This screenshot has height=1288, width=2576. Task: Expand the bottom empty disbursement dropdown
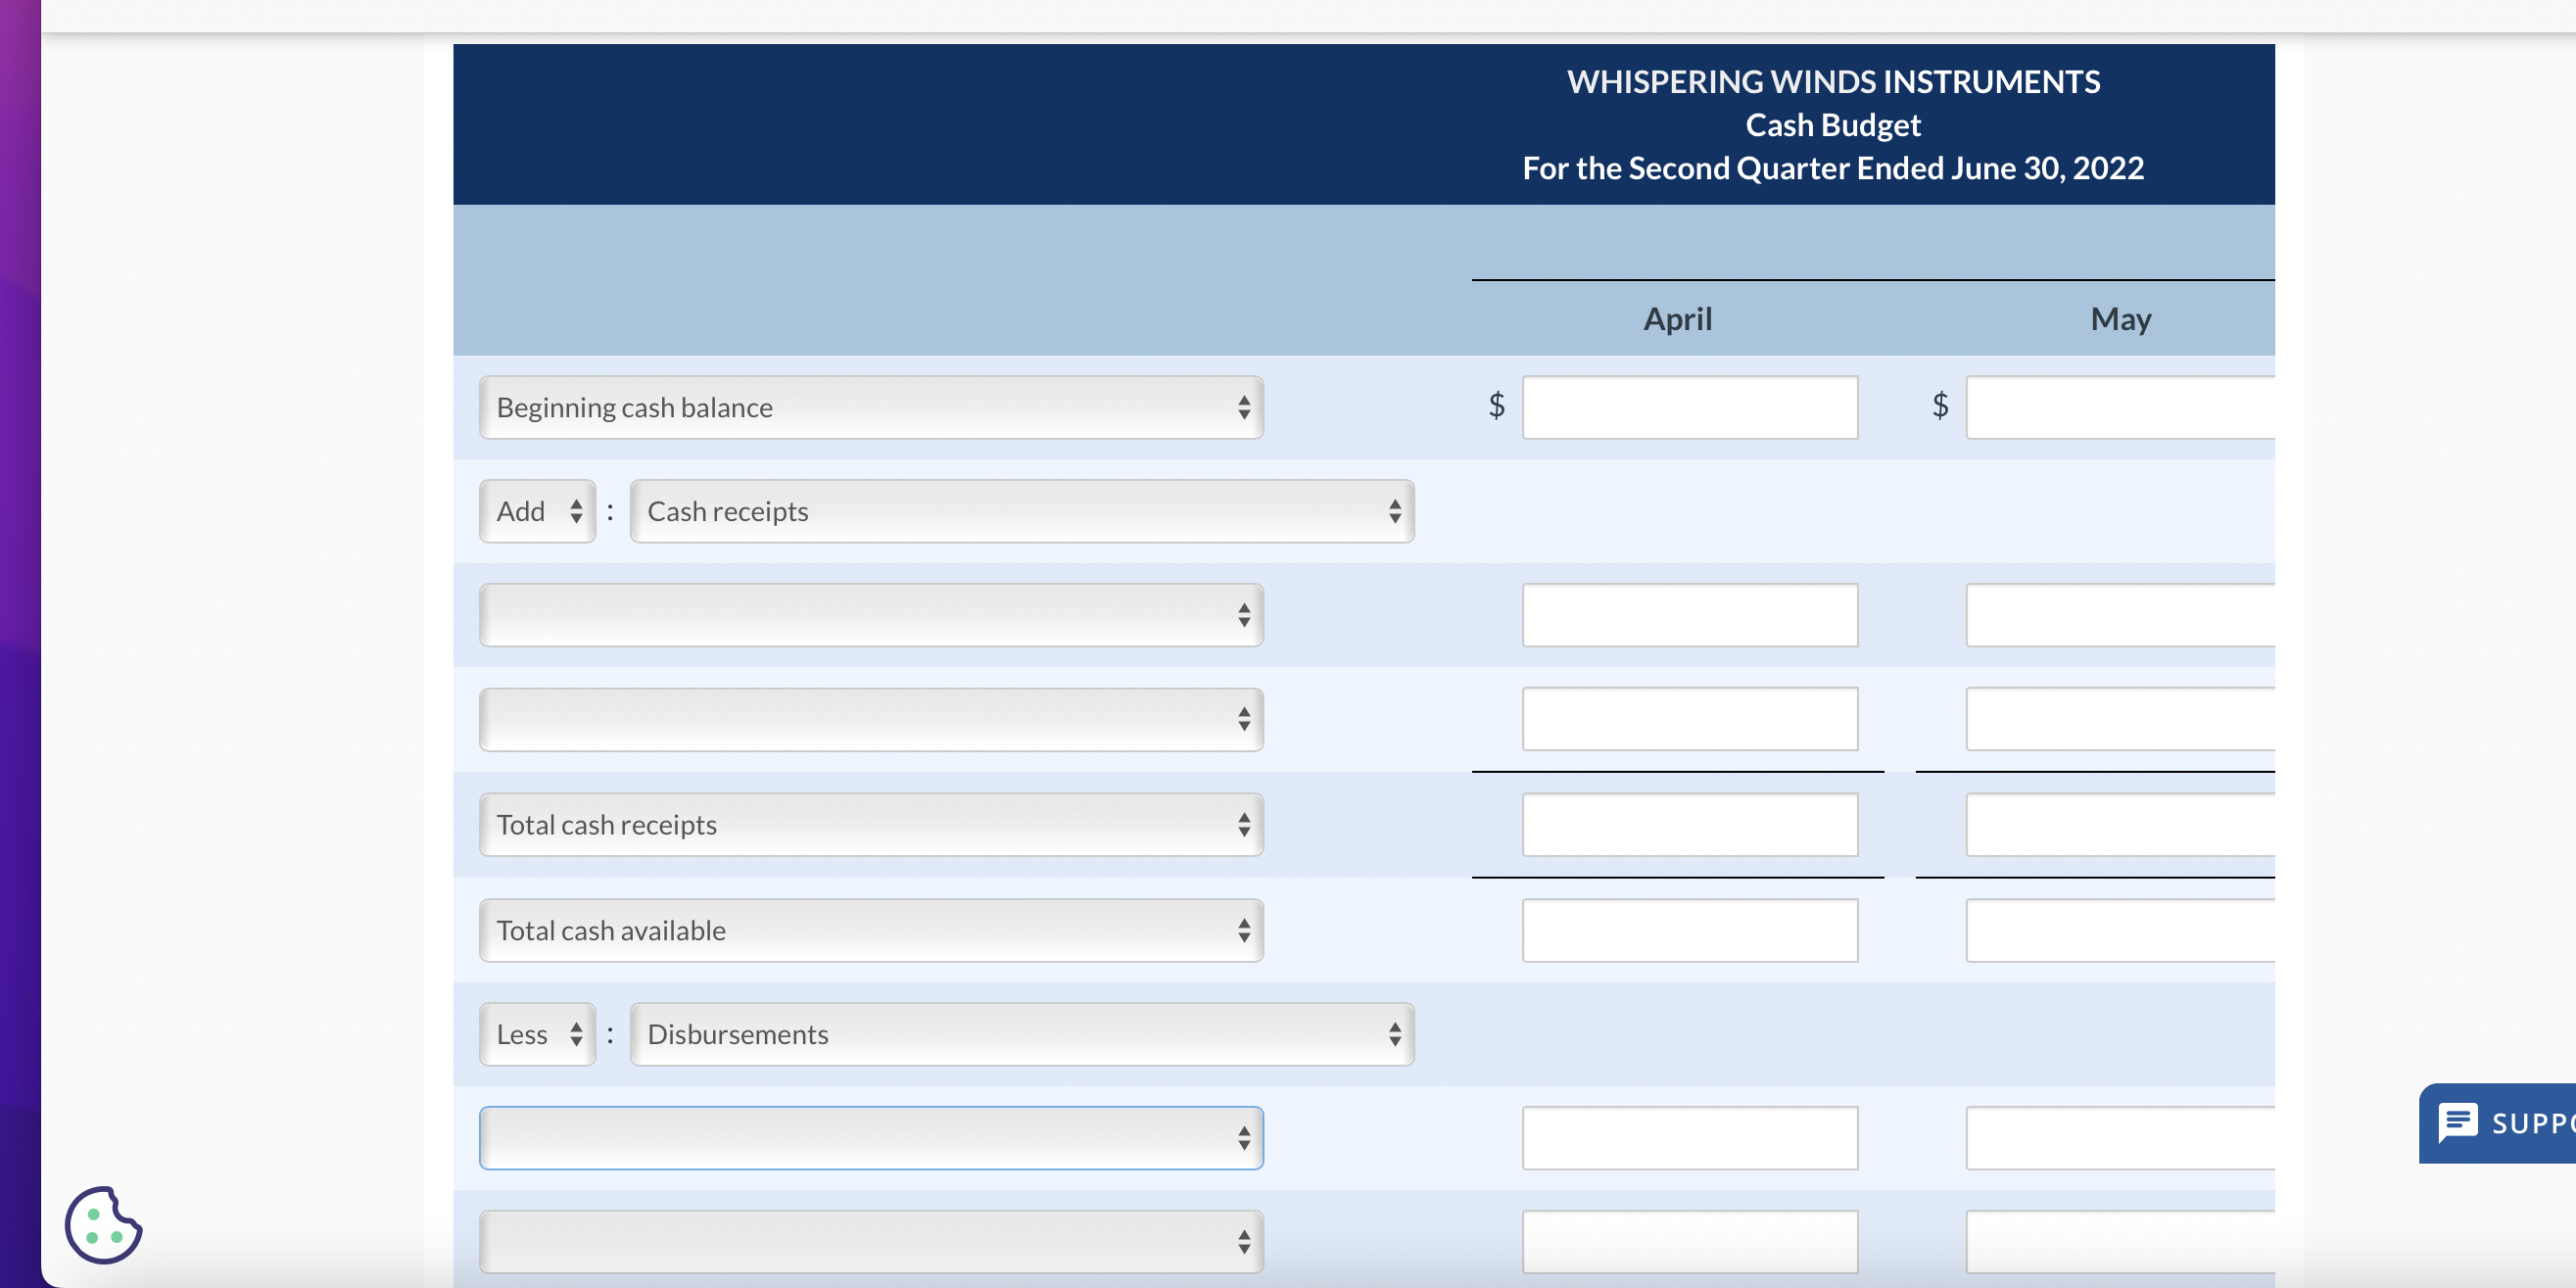click(870, 1242)
